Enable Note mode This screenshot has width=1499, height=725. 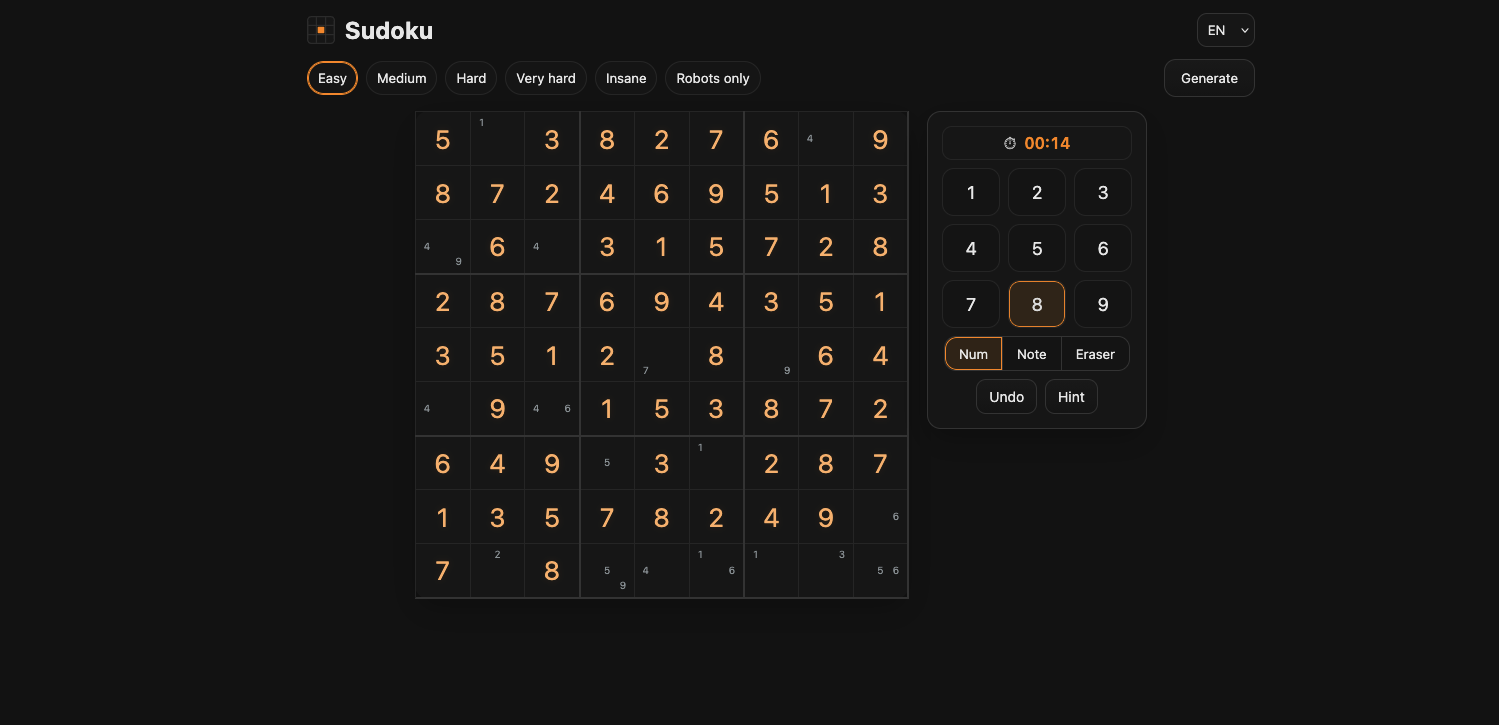[x=1031, y=354]
